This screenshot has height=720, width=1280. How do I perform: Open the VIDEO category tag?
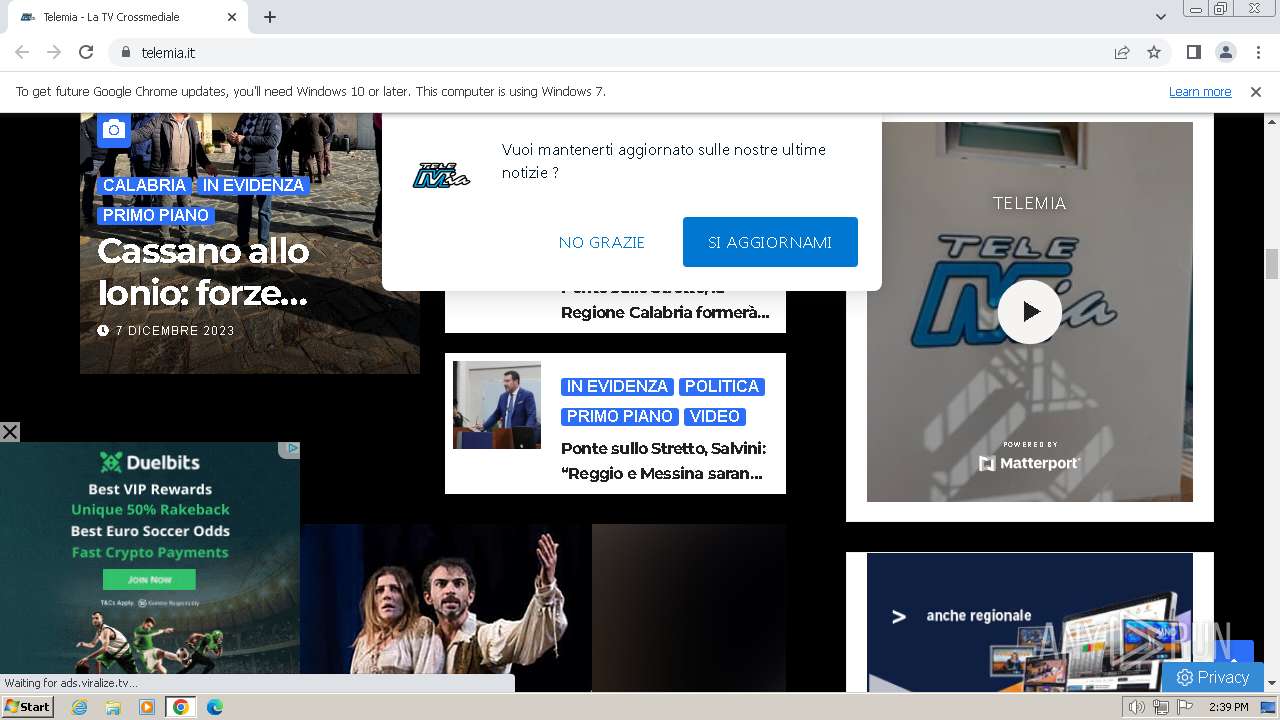(715, 416)
